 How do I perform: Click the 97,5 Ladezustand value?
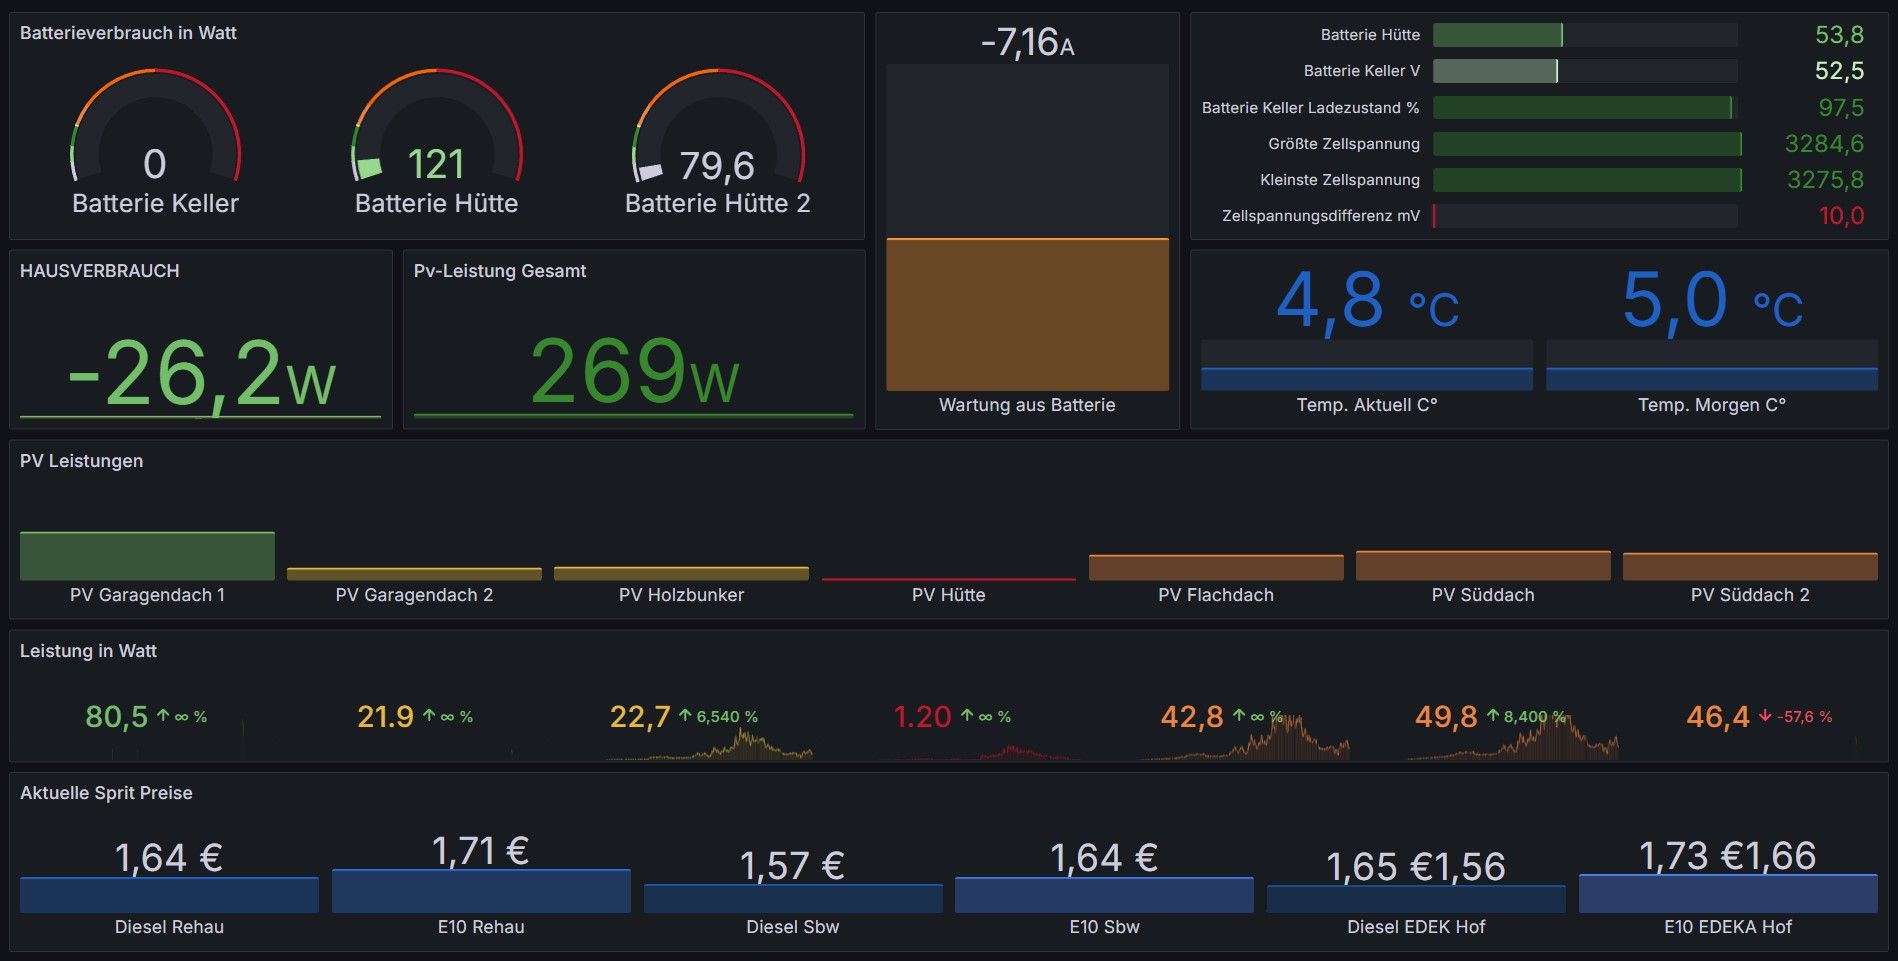pos(1841,107)
